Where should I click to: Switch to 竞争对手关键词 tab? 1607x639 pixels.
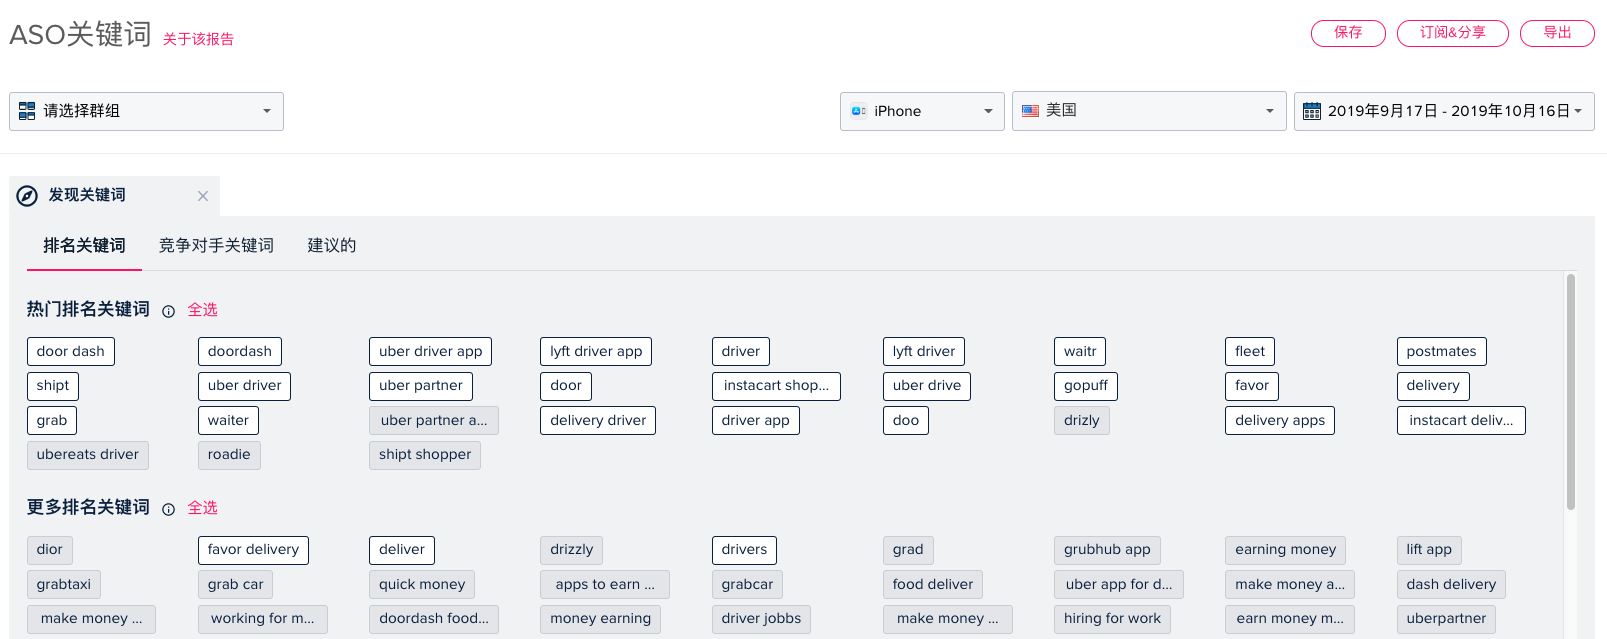(x=216, y=245)
